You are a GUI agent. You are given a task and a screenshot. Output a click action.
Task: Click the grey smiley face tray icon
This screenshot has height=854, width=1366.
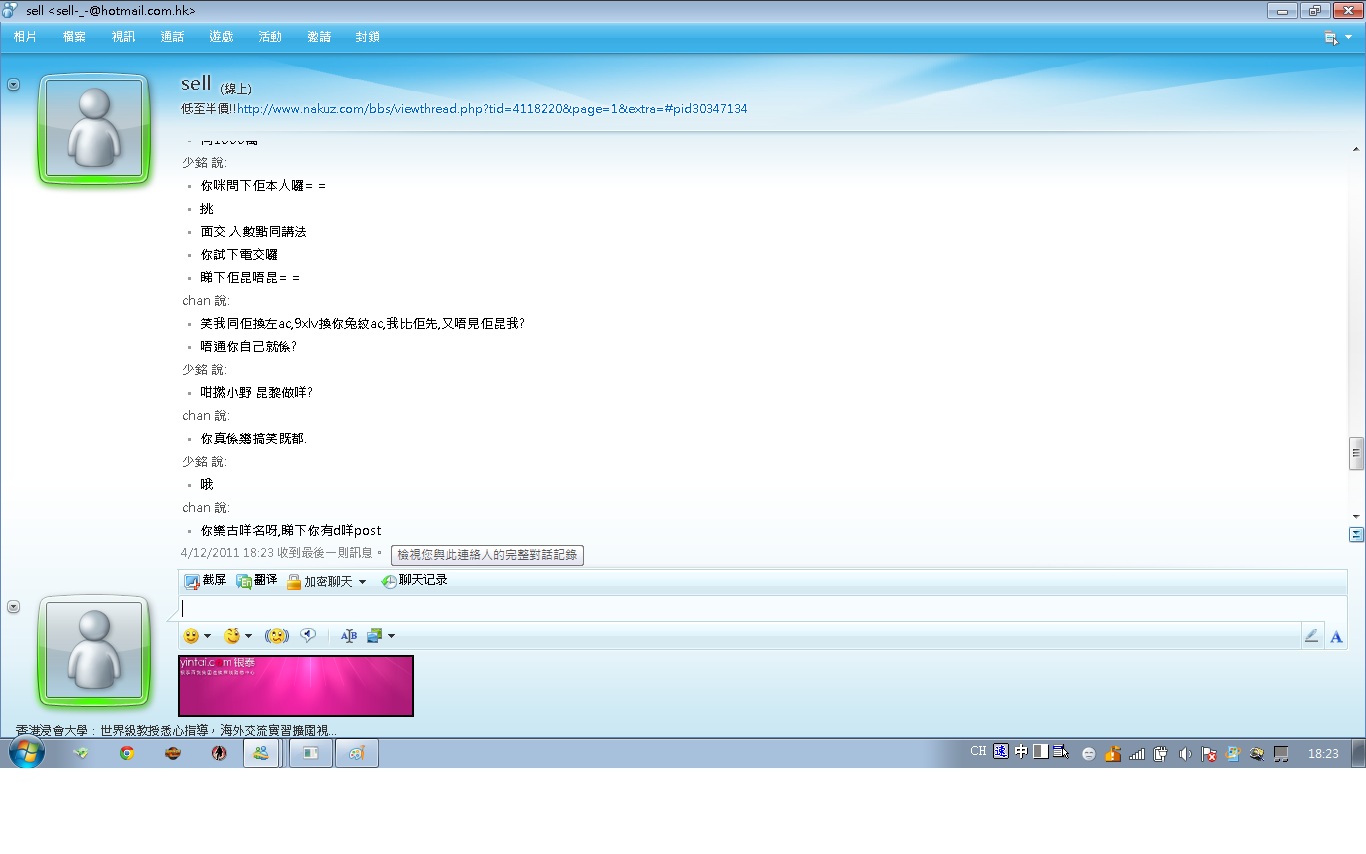pyautogui.click(x=1089, y=755)
